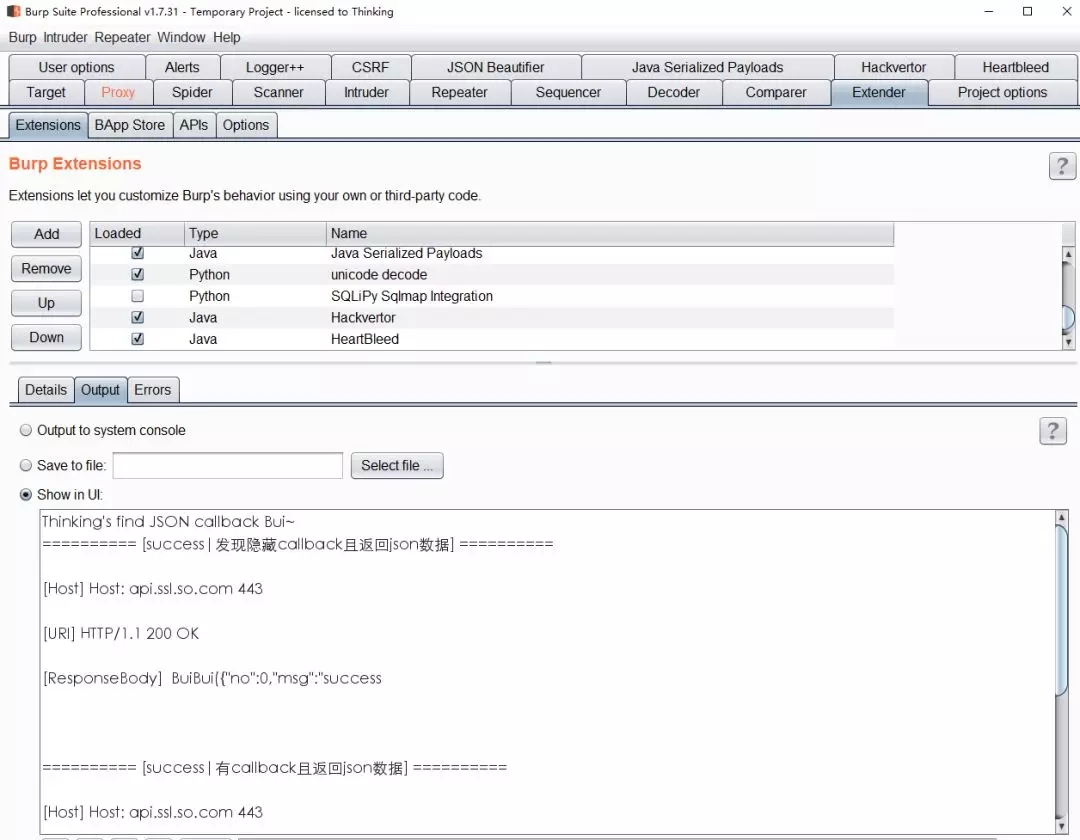Select Show in UI radio option
The height and width of the screenshot is (840, 1080).
(x=25, y=494)
